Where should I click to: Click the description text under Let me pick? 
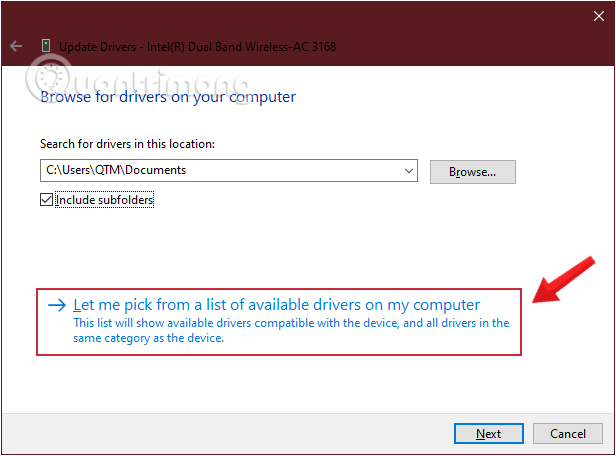coord(290,330)
